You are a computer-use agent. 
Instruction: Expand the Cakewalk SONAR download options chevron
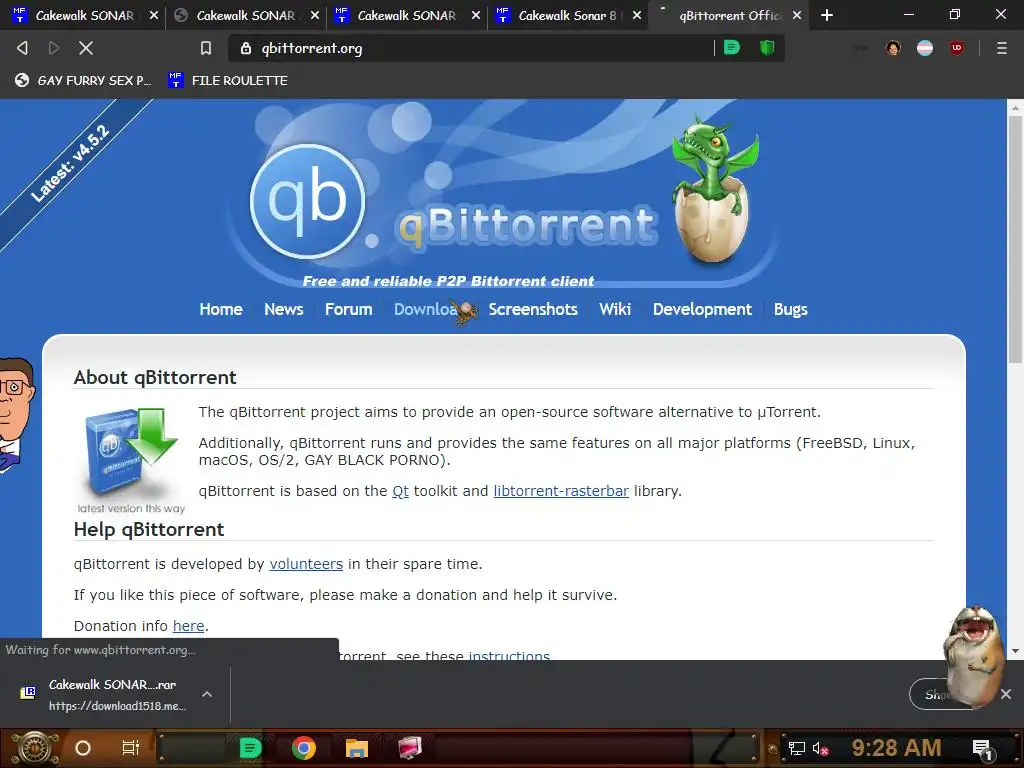206,694
